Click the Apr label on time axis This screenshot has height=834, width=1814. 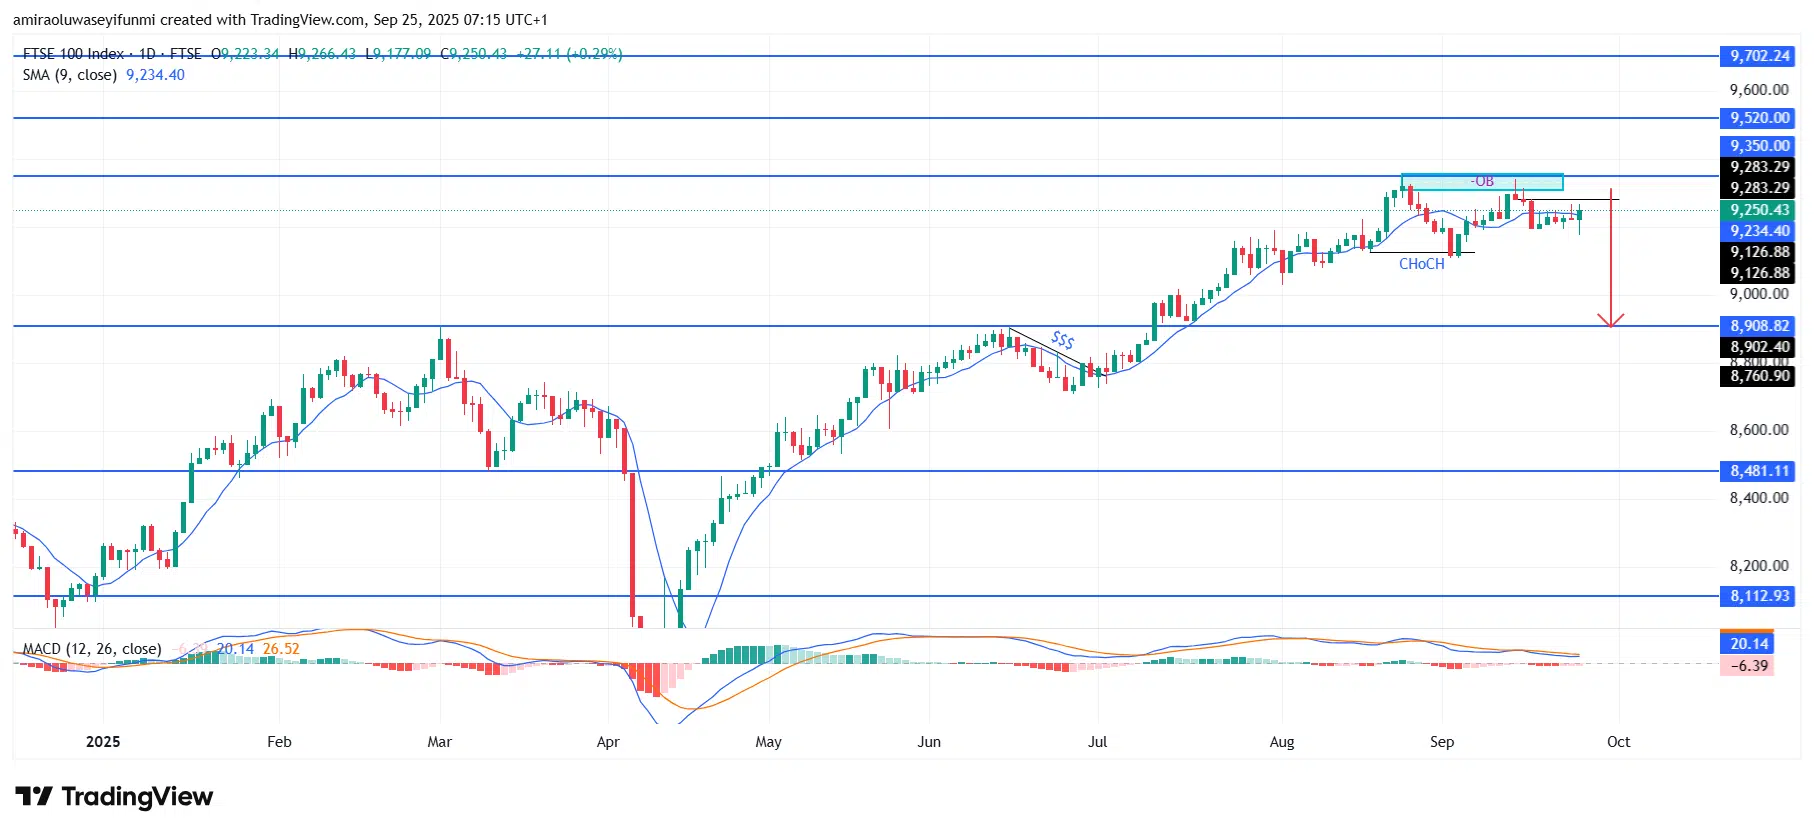(x=608, y=742)
